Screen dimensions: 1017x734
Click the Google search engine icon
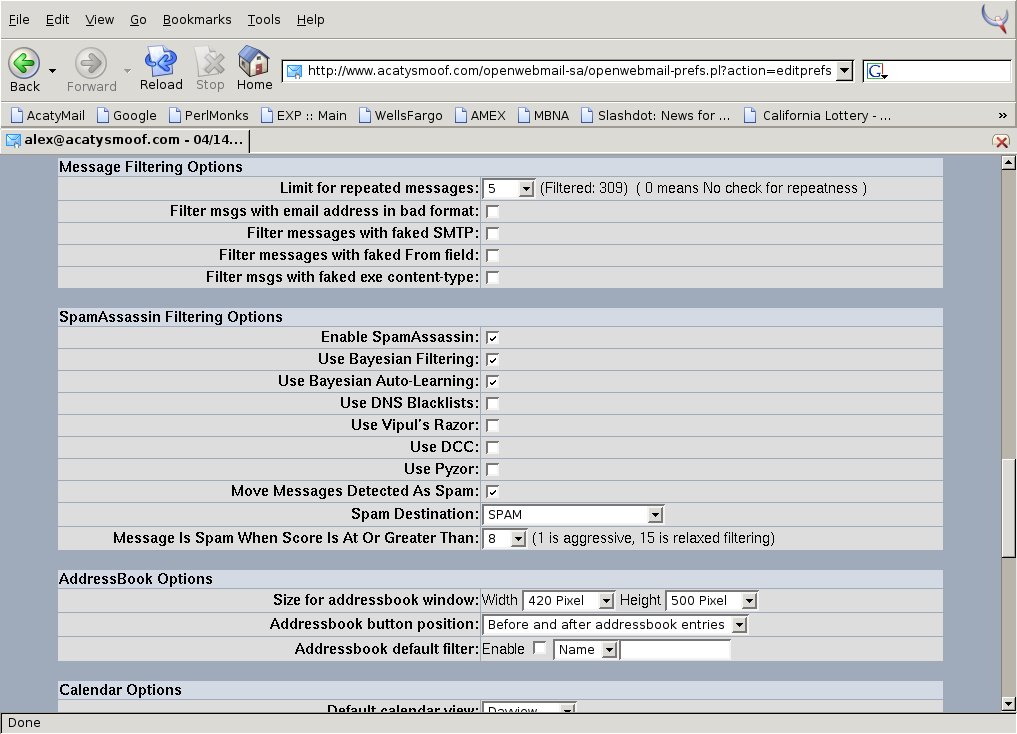[x=876, y=71]
